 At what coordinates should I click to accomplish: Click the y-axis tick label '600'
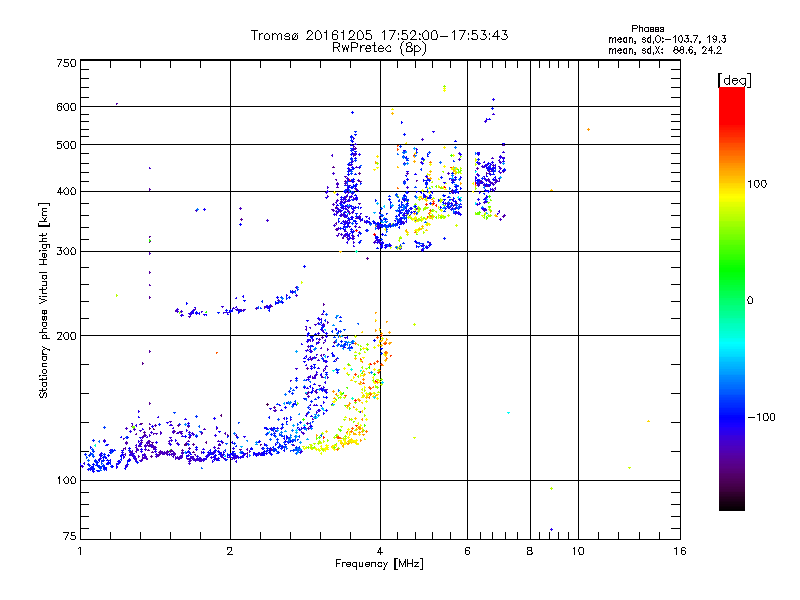[x=66, y=107]
